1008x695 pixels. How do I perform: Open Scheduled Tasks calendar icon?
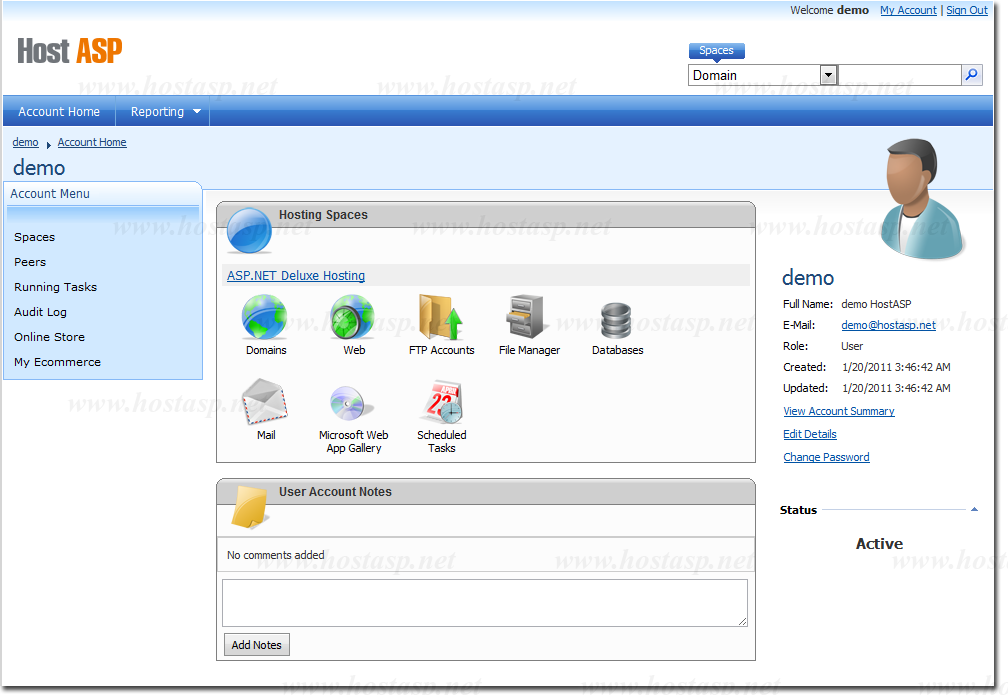441,403
